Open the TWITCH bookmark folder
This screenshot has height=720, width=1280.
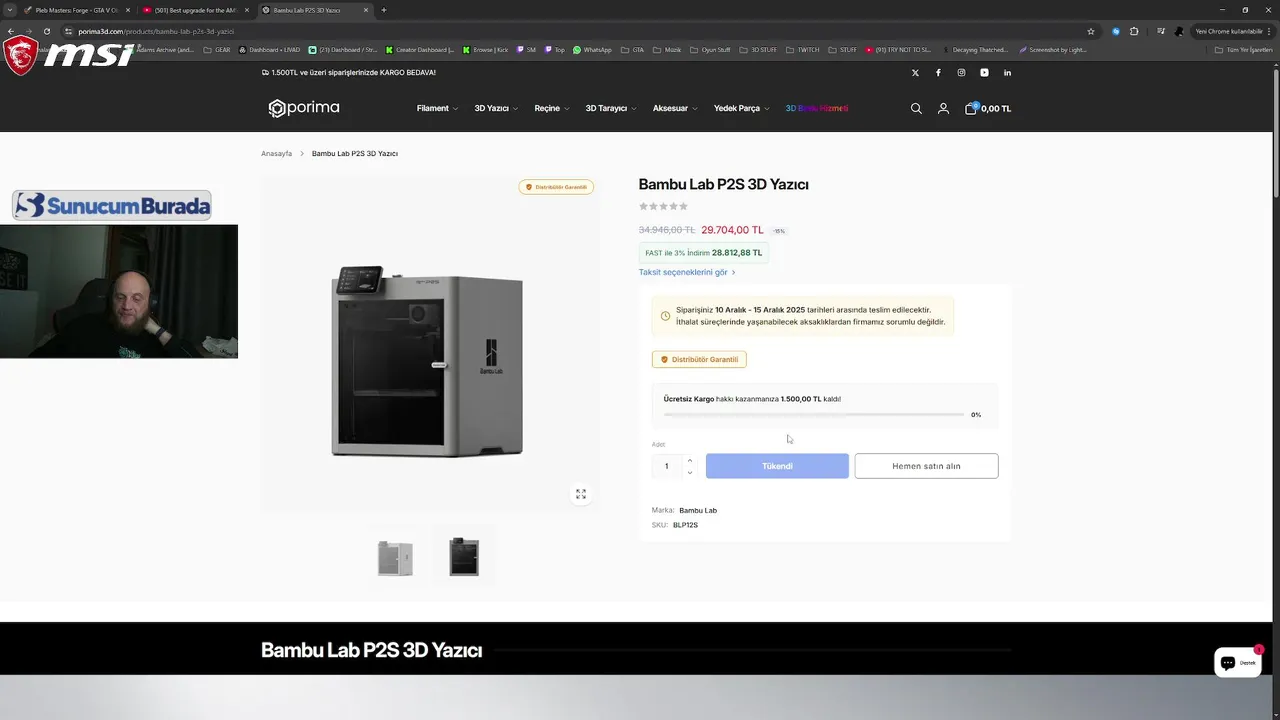tap(804, 50)
